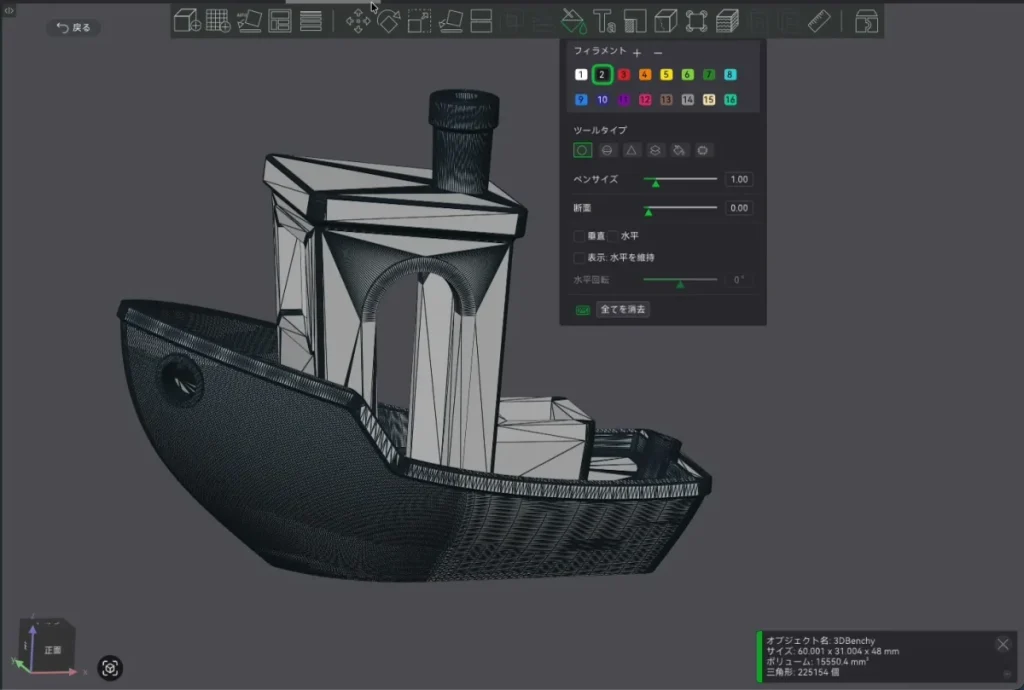Select indigo filament 10 swatch

[x=602, y=99]
